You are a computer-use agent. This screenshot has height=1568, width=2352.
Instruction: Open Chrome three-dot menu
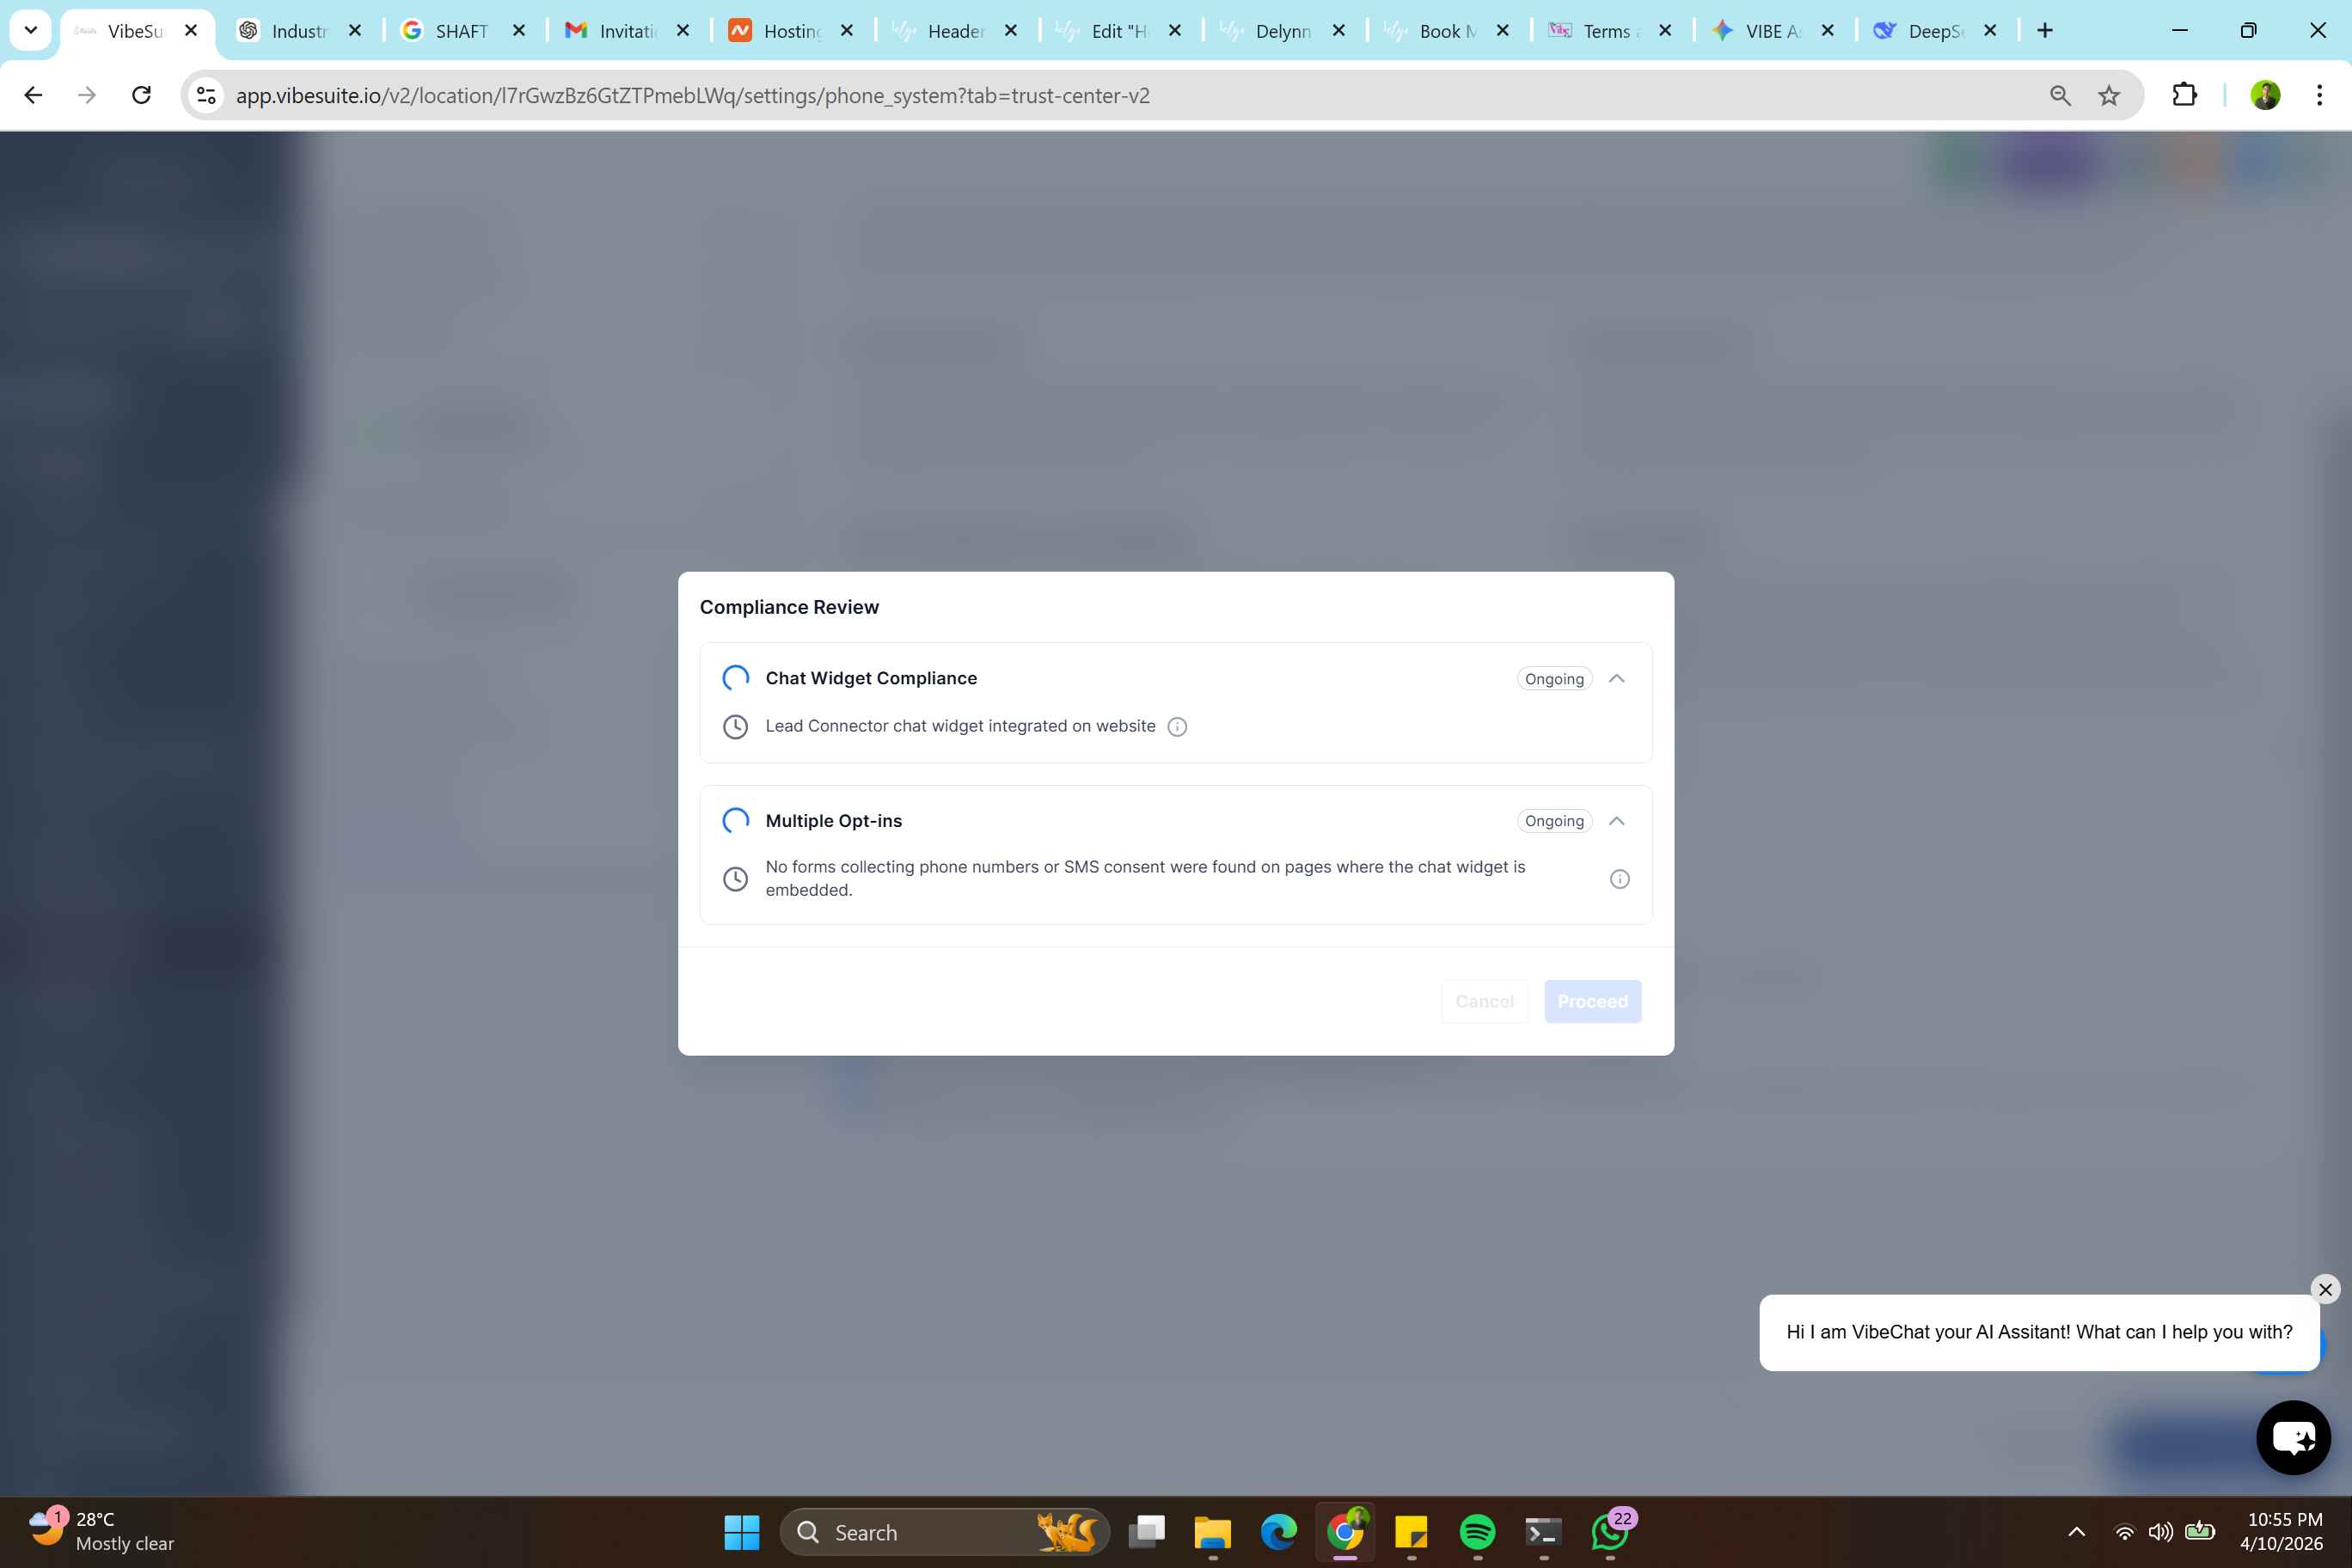coord(2319,95)
